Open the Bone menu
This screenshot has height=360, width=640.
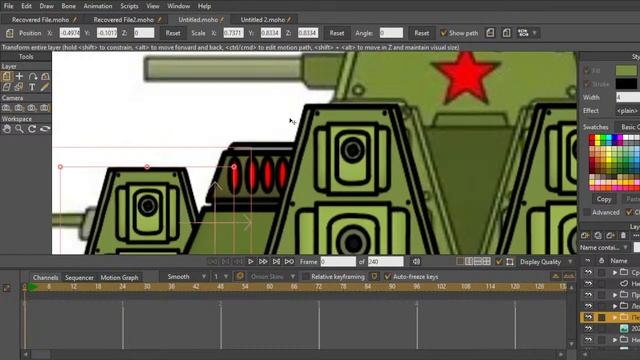[69, 6]
